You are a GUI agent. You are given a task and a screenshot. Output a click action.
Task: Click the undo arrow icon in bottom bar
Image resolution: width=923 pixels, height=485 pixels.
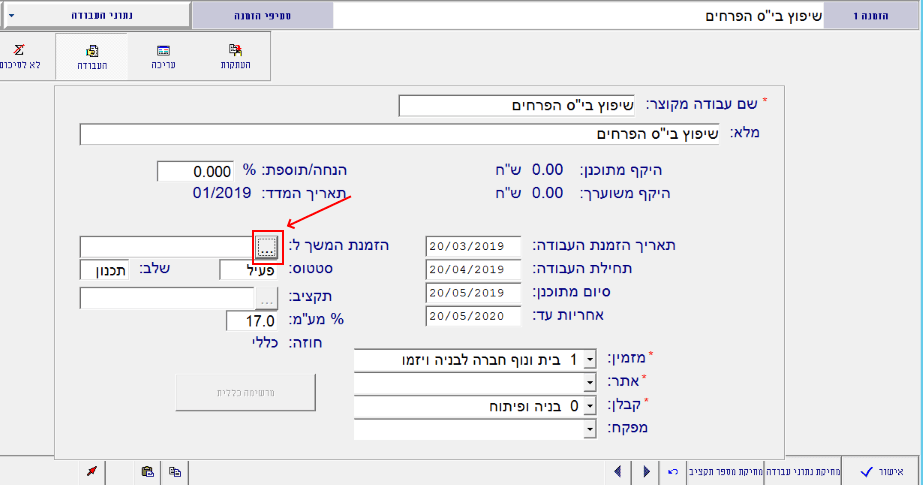pos(673,472)
